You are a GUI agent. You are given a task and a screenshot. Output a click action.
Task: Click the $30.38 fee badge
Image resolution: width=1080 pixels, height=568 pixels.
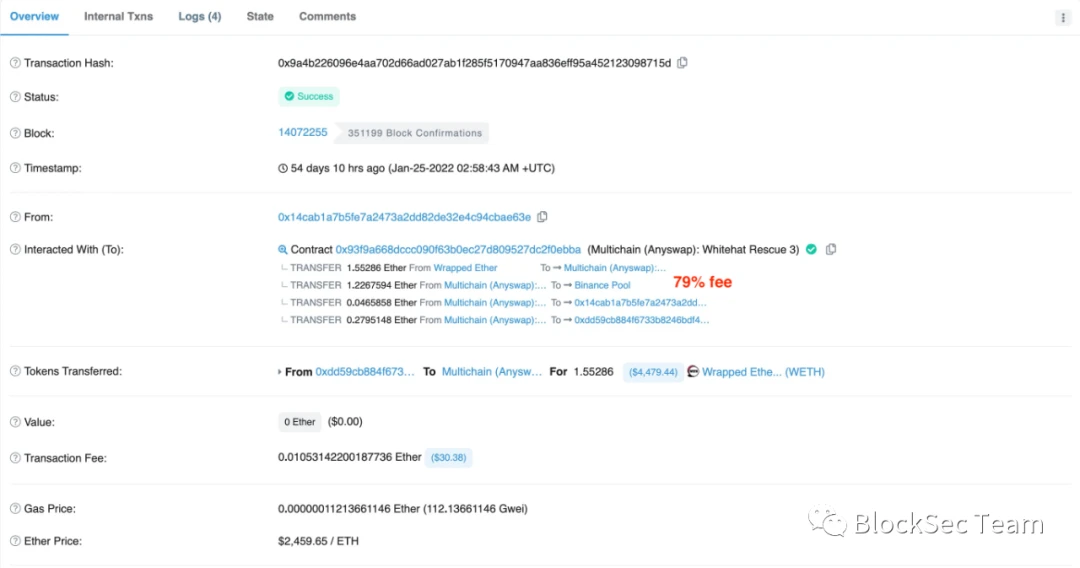click(x=448, y=458)
